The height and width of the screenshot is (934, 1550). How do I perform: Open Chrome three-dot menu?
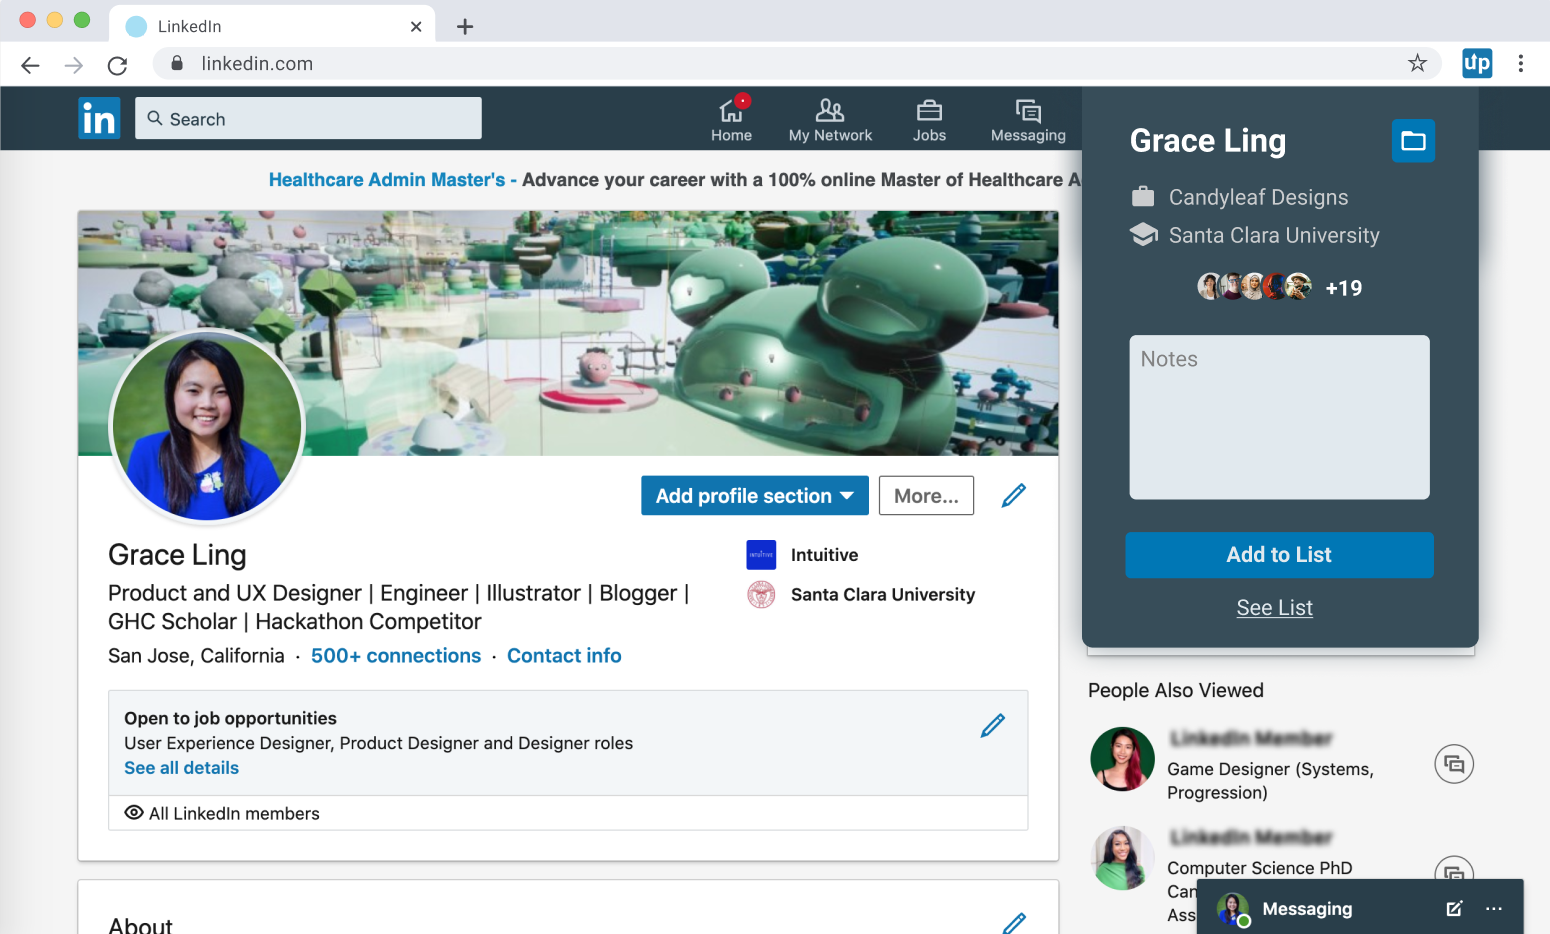pos(1521,64)
